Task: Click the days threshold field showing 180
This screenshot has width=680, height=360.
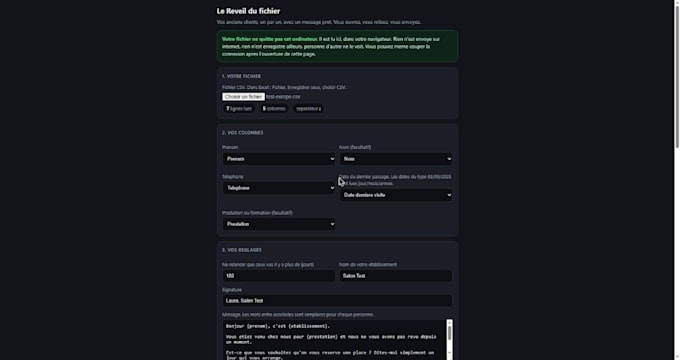Action: (x=279, y=276)
